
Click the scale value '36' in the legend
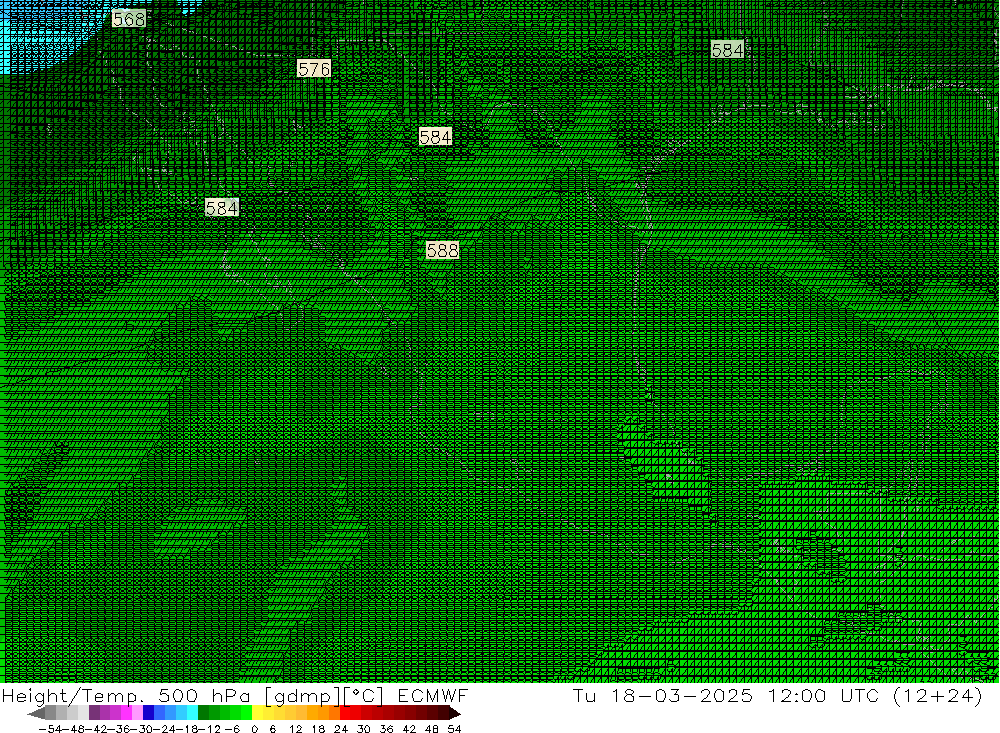386,729
